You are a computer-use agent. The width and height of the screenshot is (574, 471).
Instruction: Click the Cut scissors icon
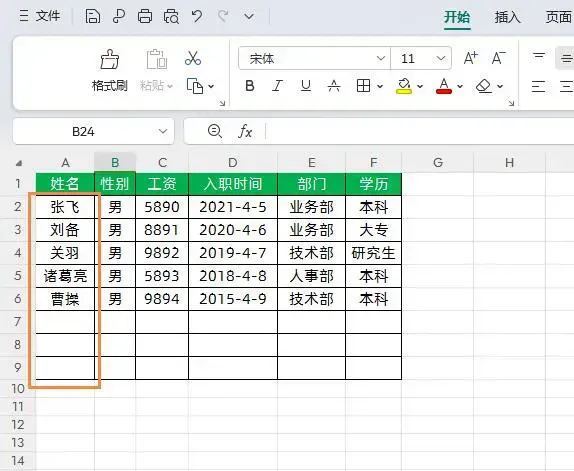193,58
